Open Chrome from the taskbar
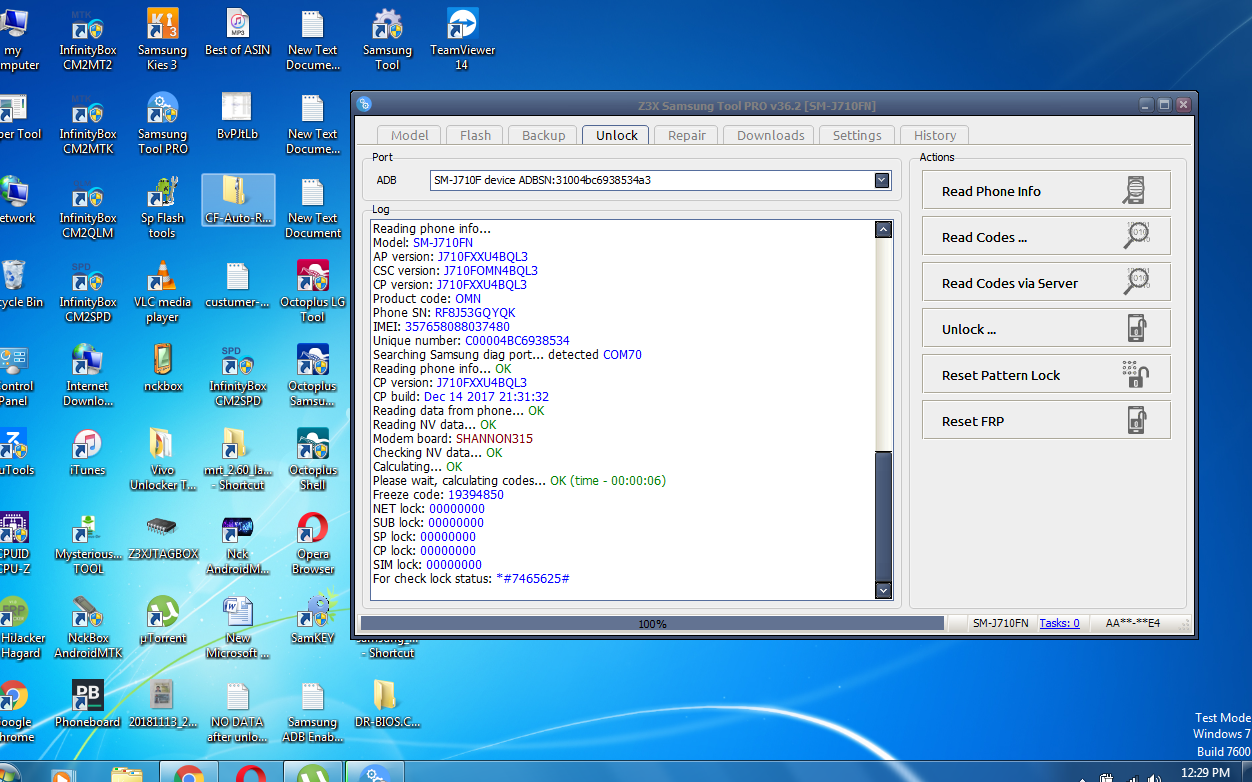Screen dimensions: 1252x782 187,774
